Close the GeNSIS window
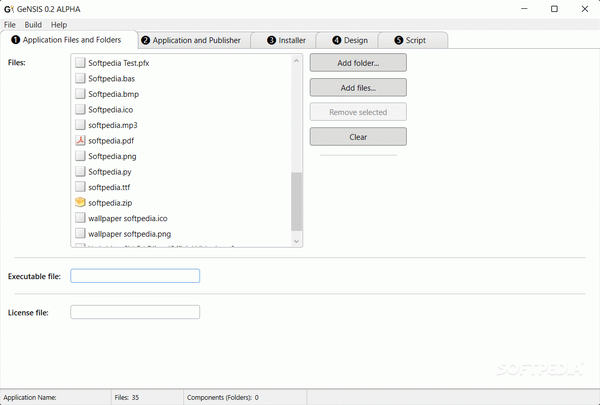This screenshot has width=600, height=405. click(585, 9)
